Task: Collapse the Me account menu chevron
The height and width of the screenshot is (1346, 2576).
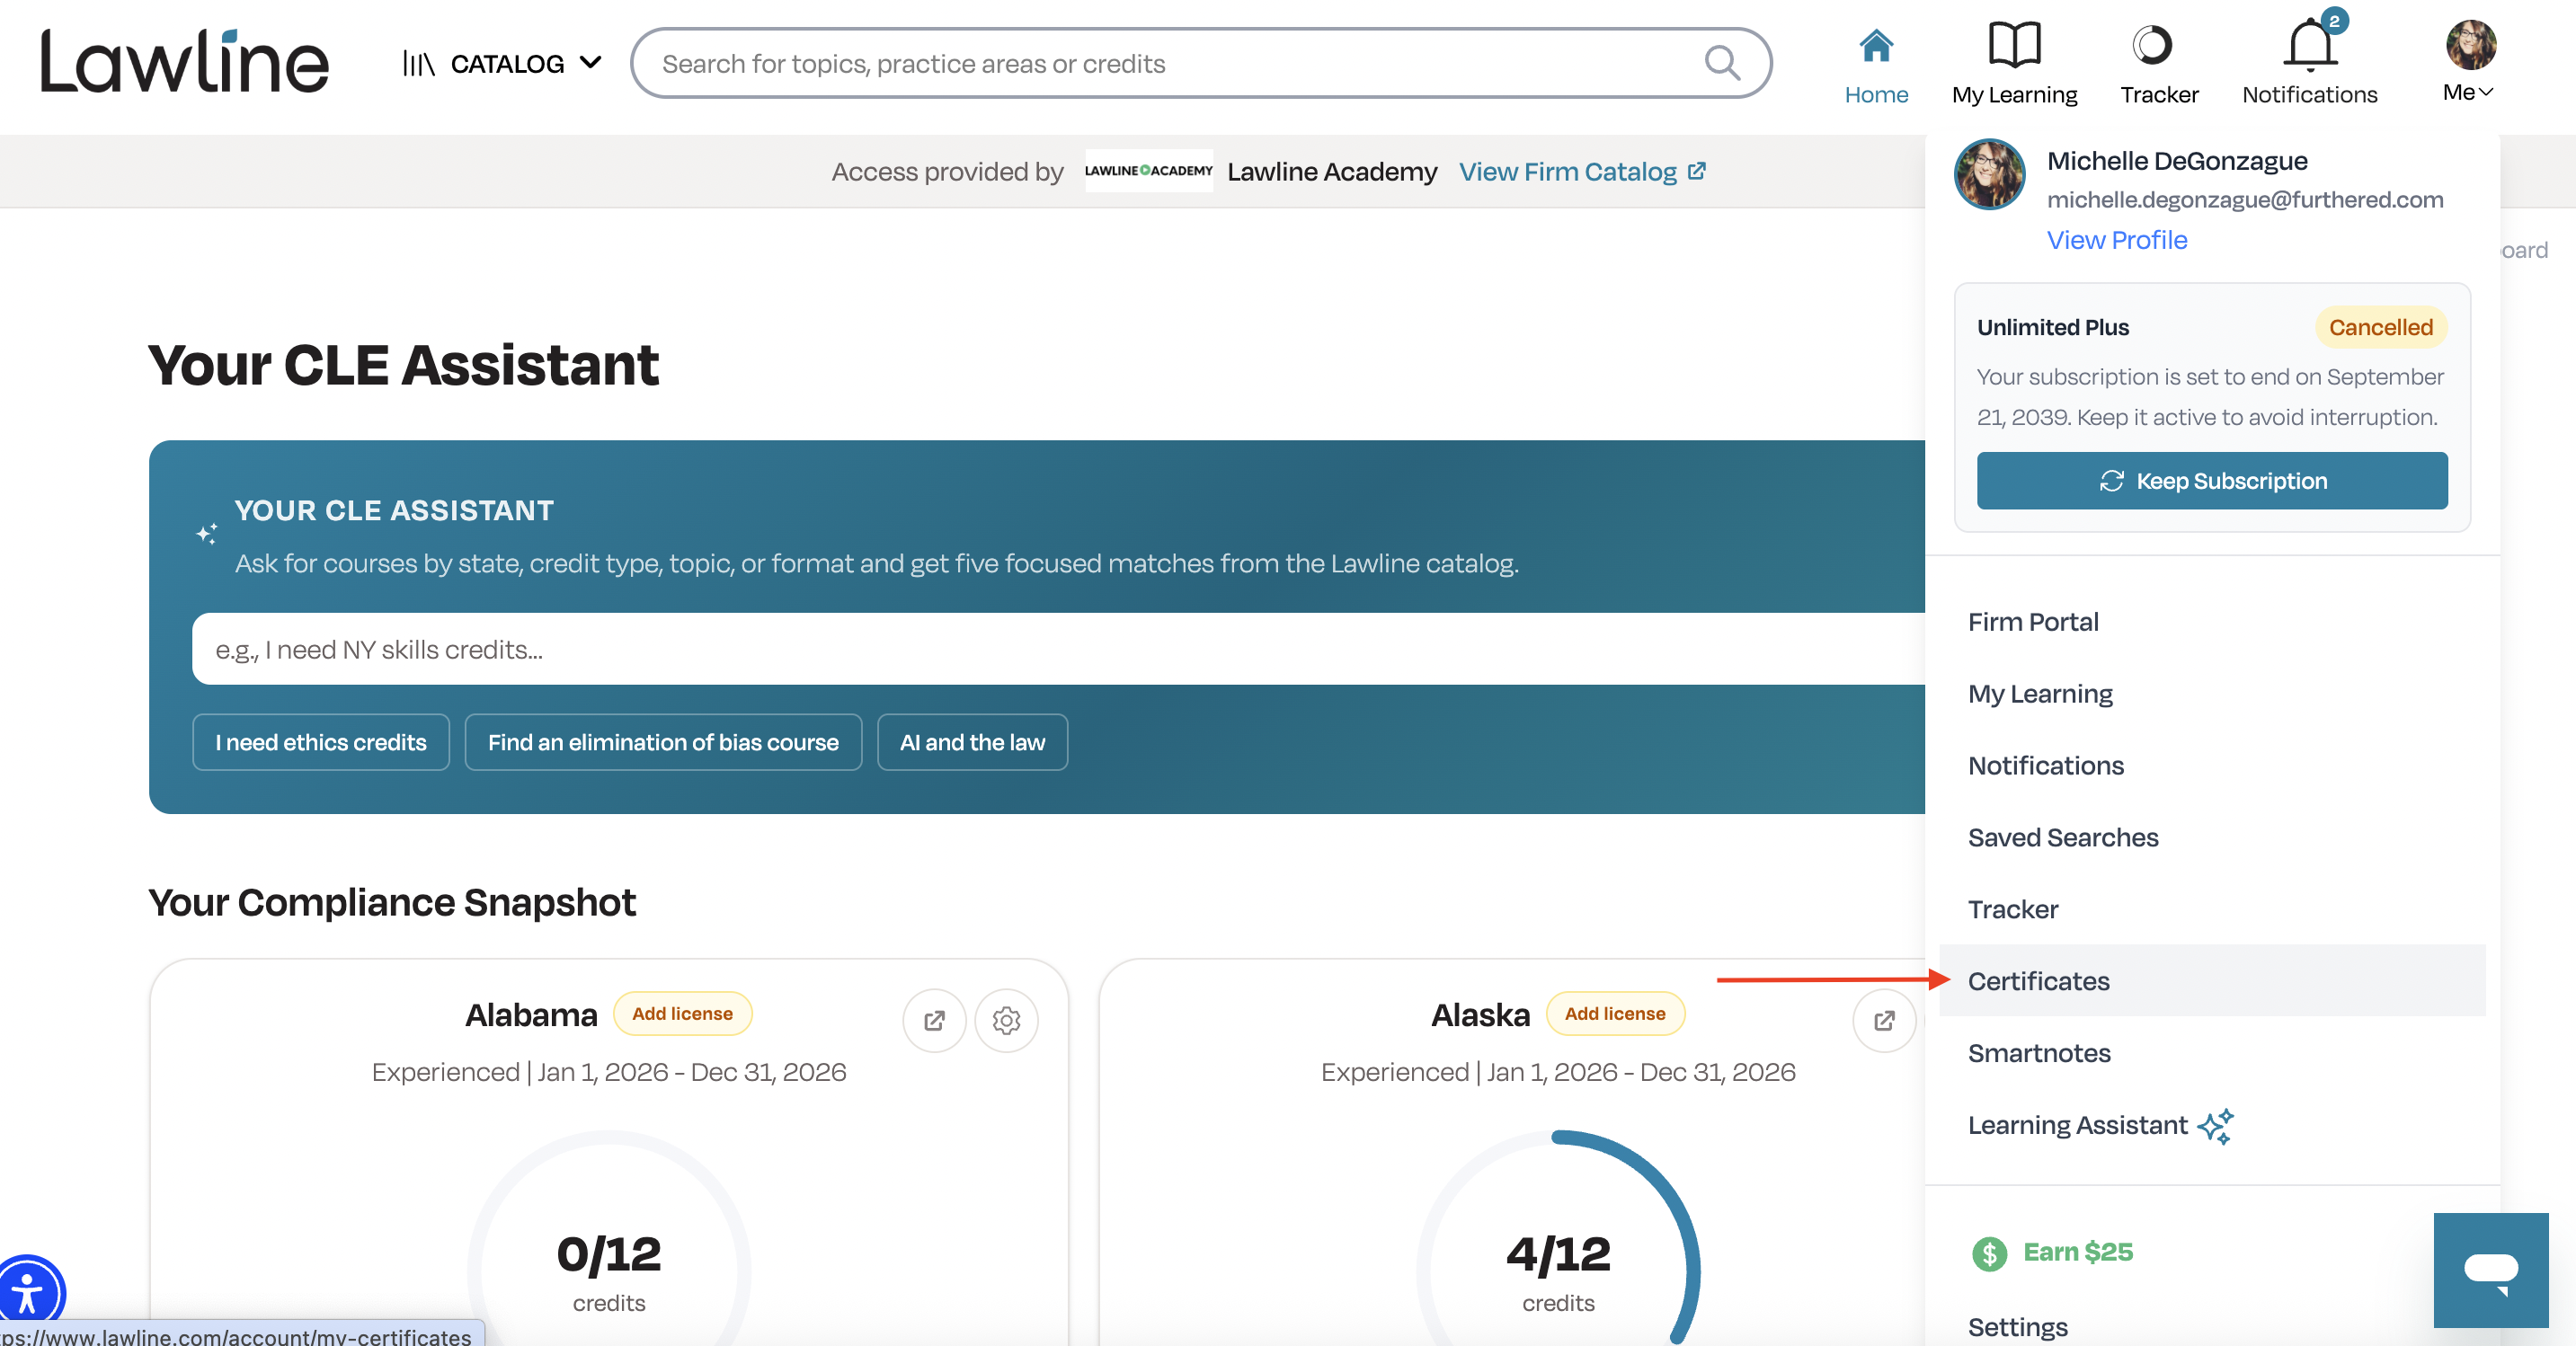Action: coord(2486,92)
